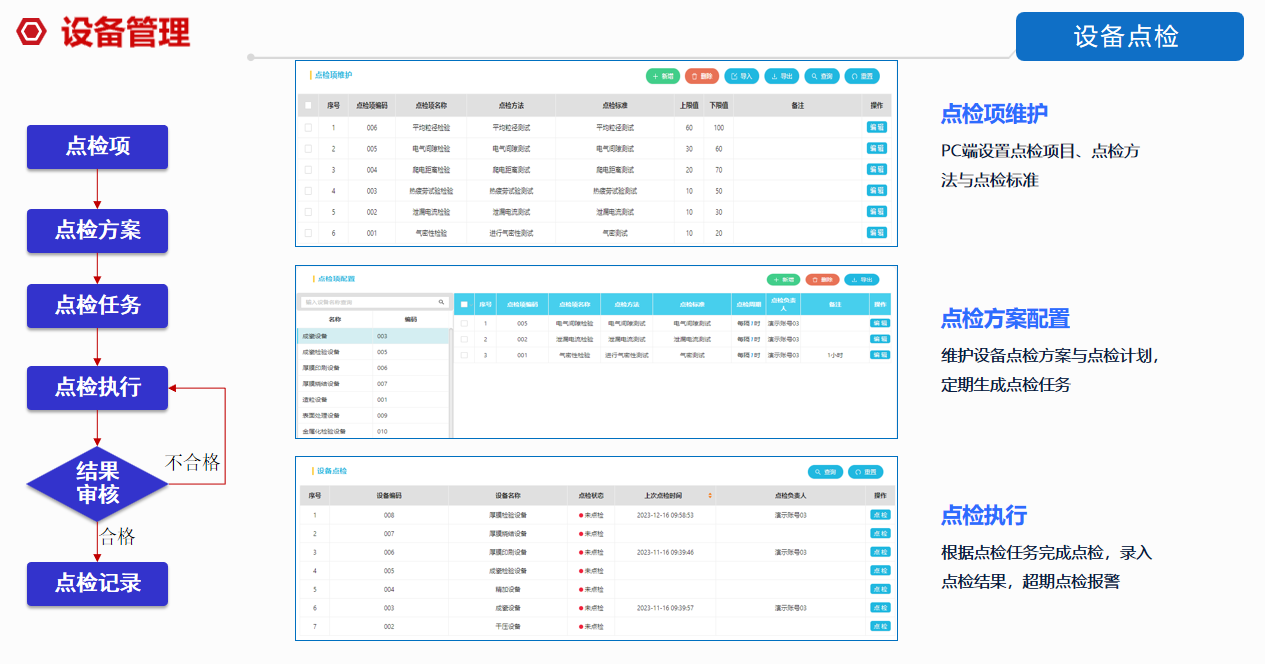Click the device name search input field

click(366, 301)
